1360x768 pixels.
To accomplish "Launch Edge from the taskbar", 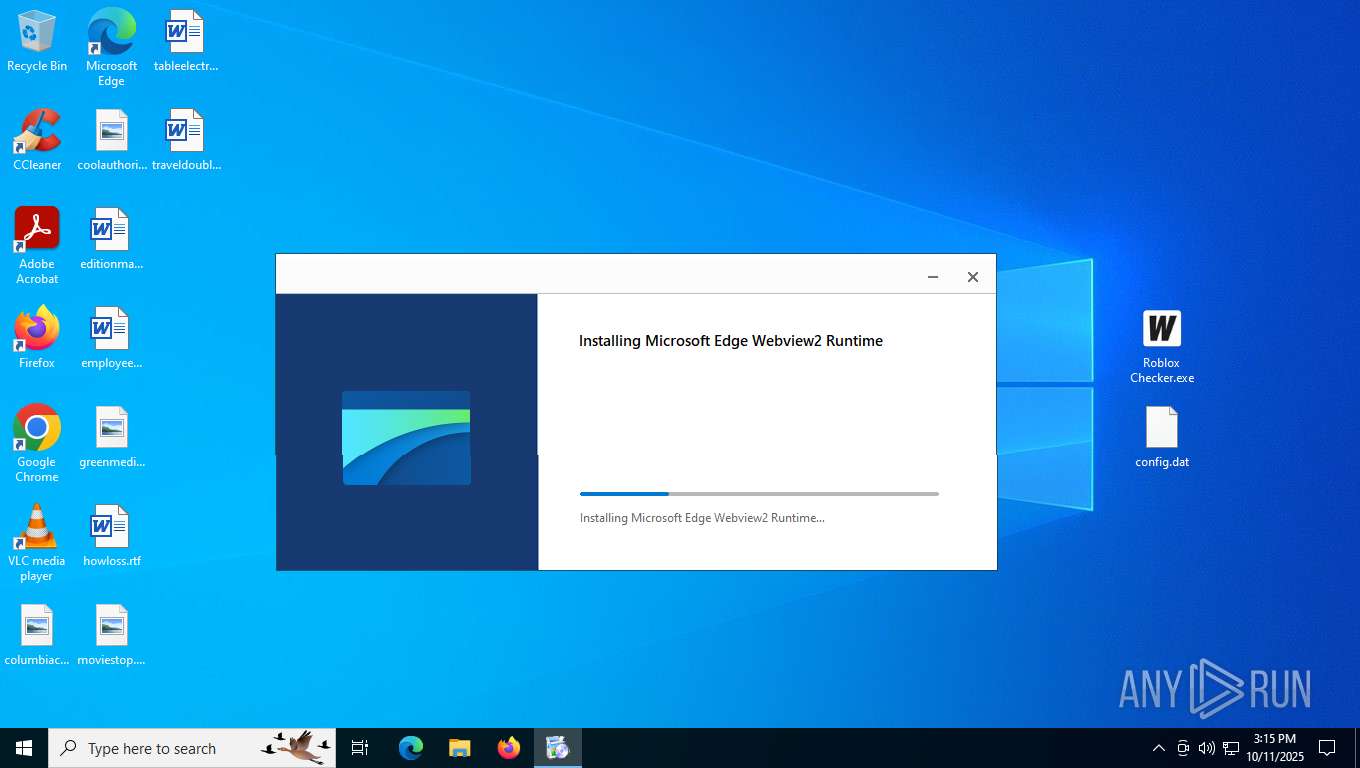I will coord(411,748).
